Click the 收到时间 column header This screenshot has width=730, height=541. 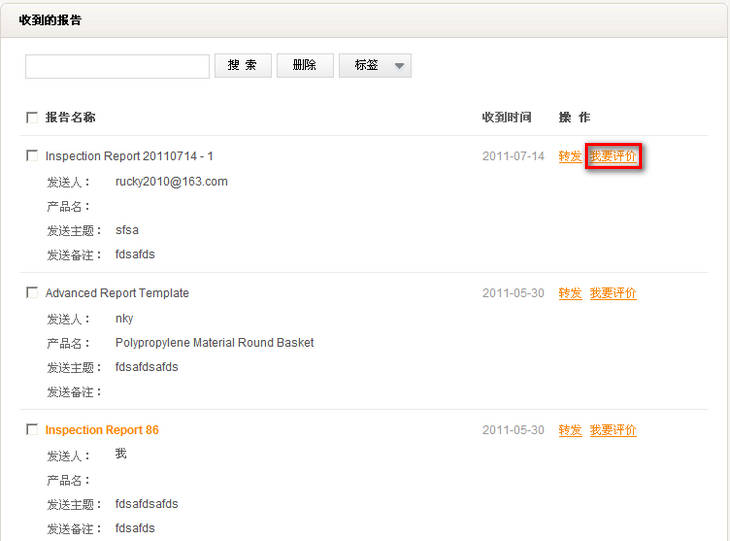point(507,118)
